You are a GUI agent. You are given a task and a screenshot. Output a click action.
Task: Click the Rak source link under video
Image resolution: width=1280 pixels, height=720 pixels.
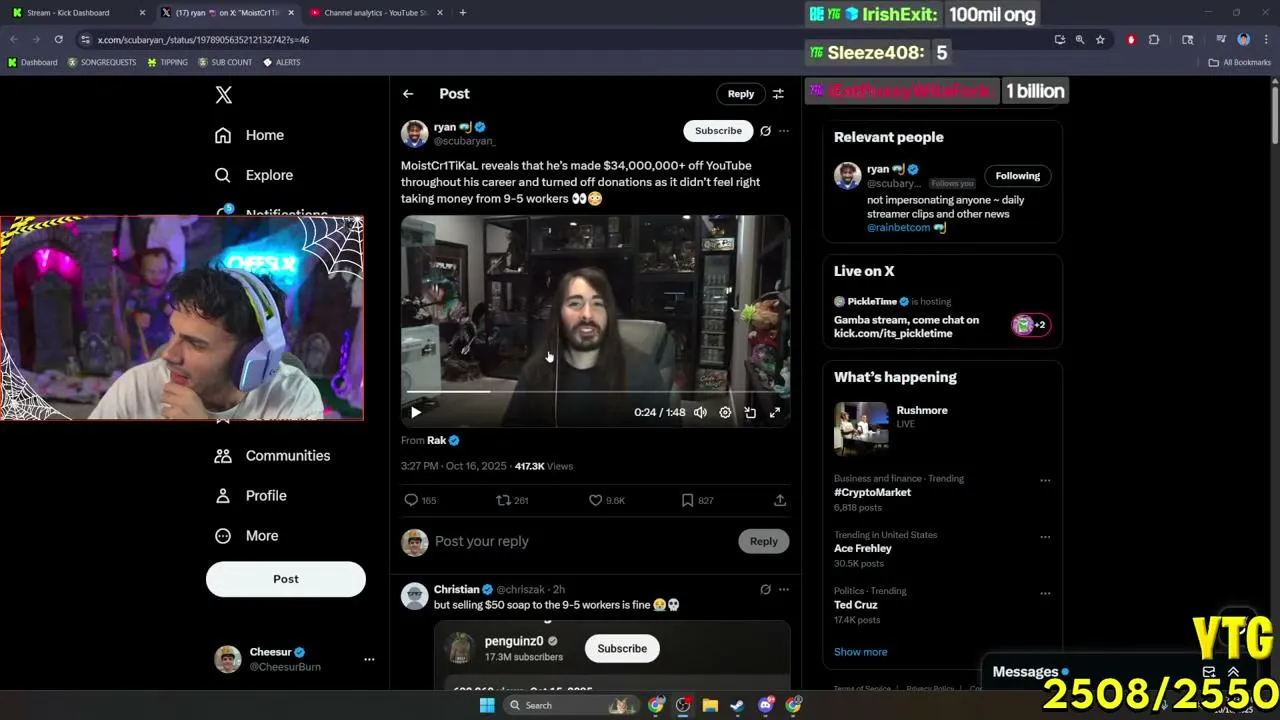tap(437, 440)
